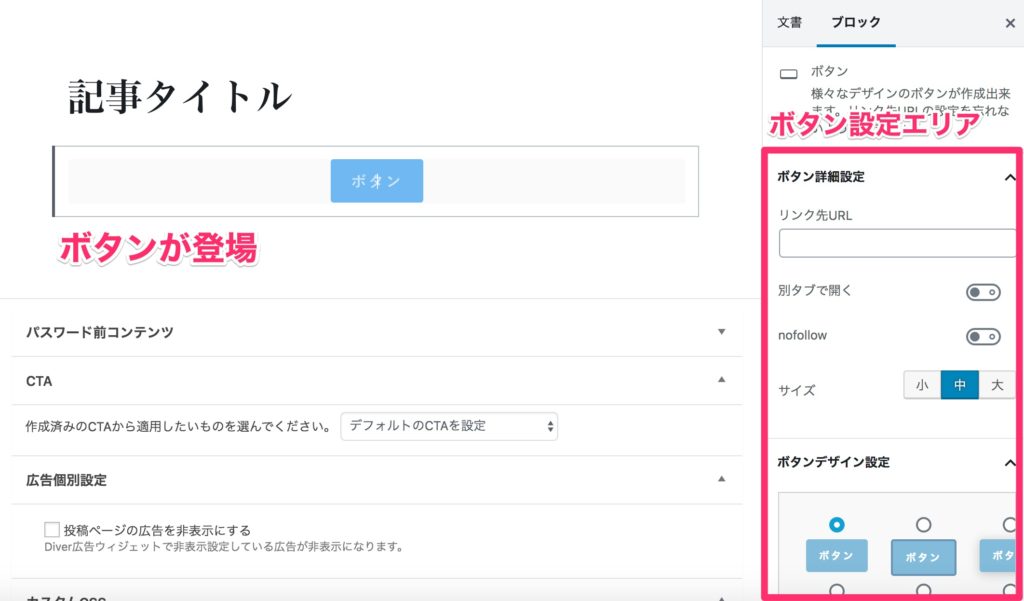This screenshot has height=601, width=1024.
Task: Collapse the ボタン詳細設定 section chevron
Action: click(1009, 177)
